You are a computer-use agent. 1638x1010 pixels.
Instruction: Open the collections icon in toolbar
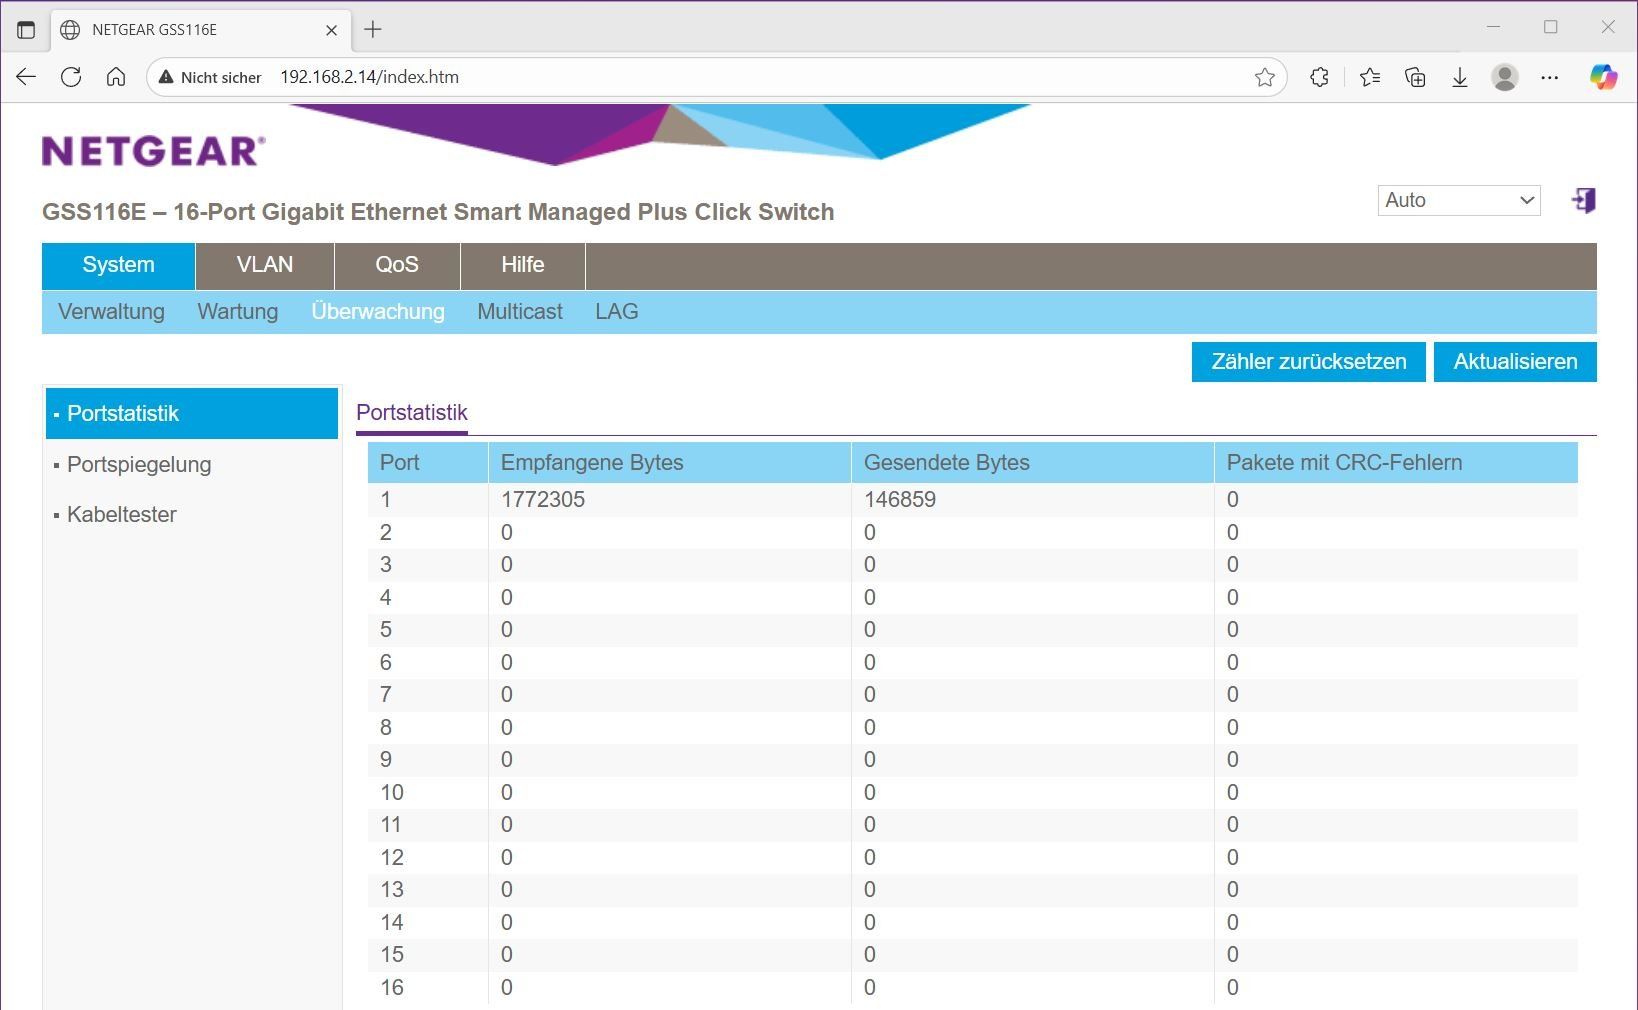(1415, 77)
